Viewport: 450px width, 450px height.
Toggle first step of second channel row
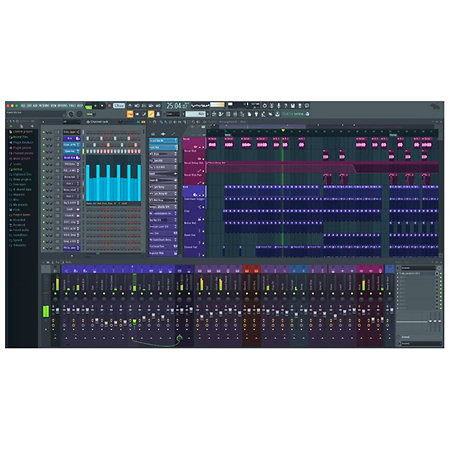coord(88,138)
